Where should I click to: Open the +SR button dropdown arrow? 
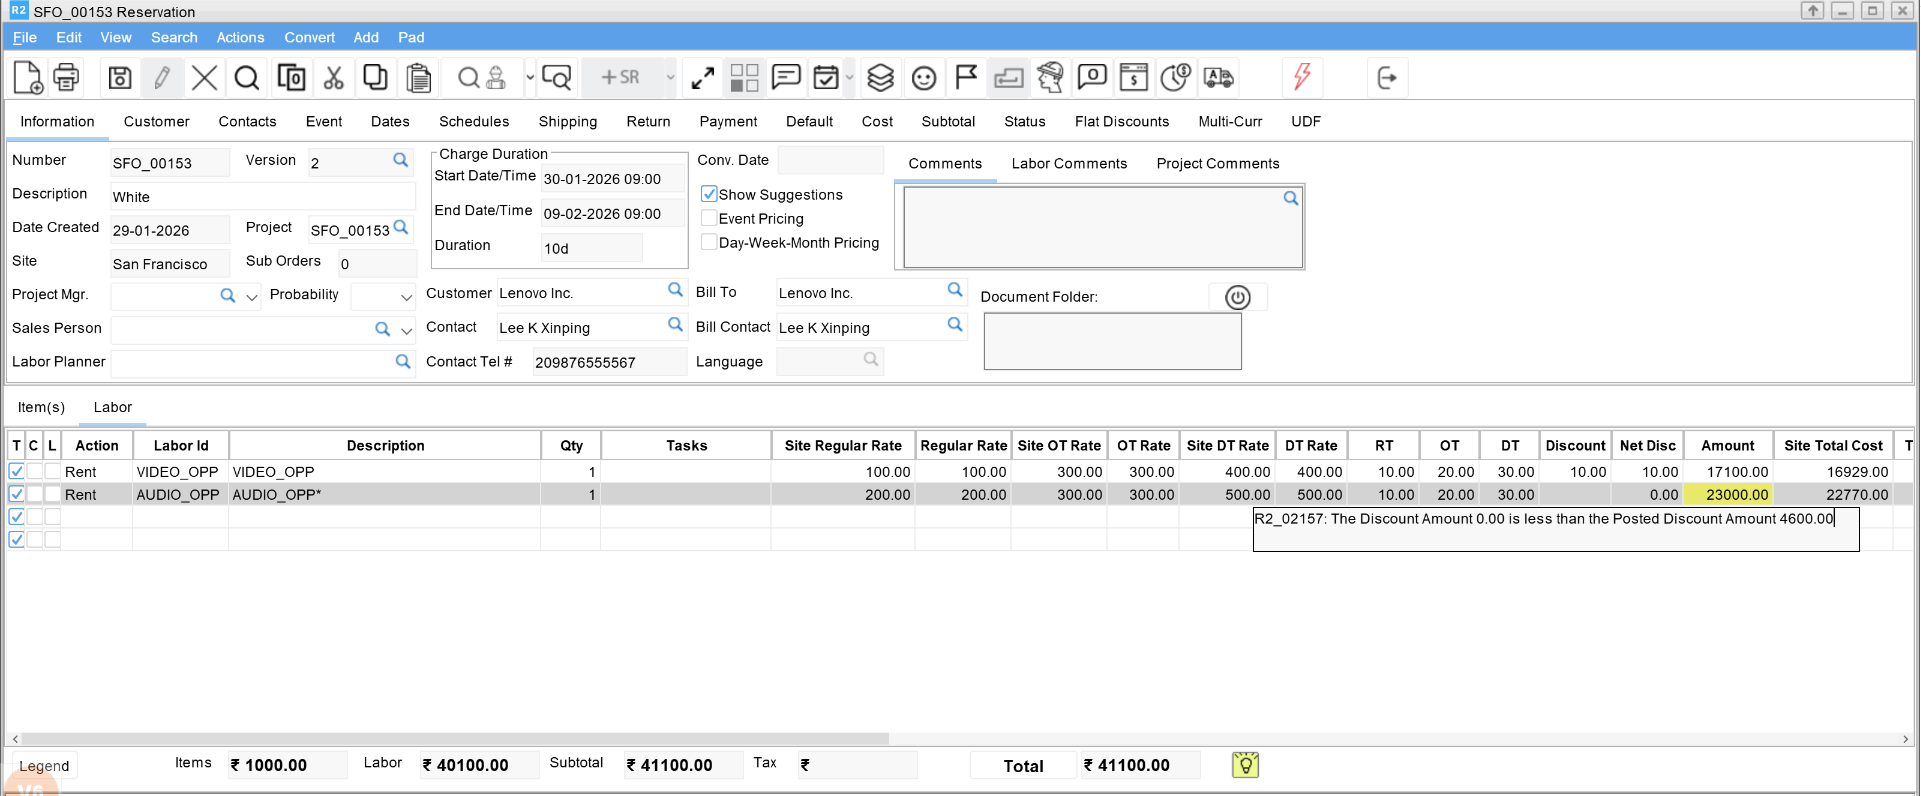tap(670, 77)
